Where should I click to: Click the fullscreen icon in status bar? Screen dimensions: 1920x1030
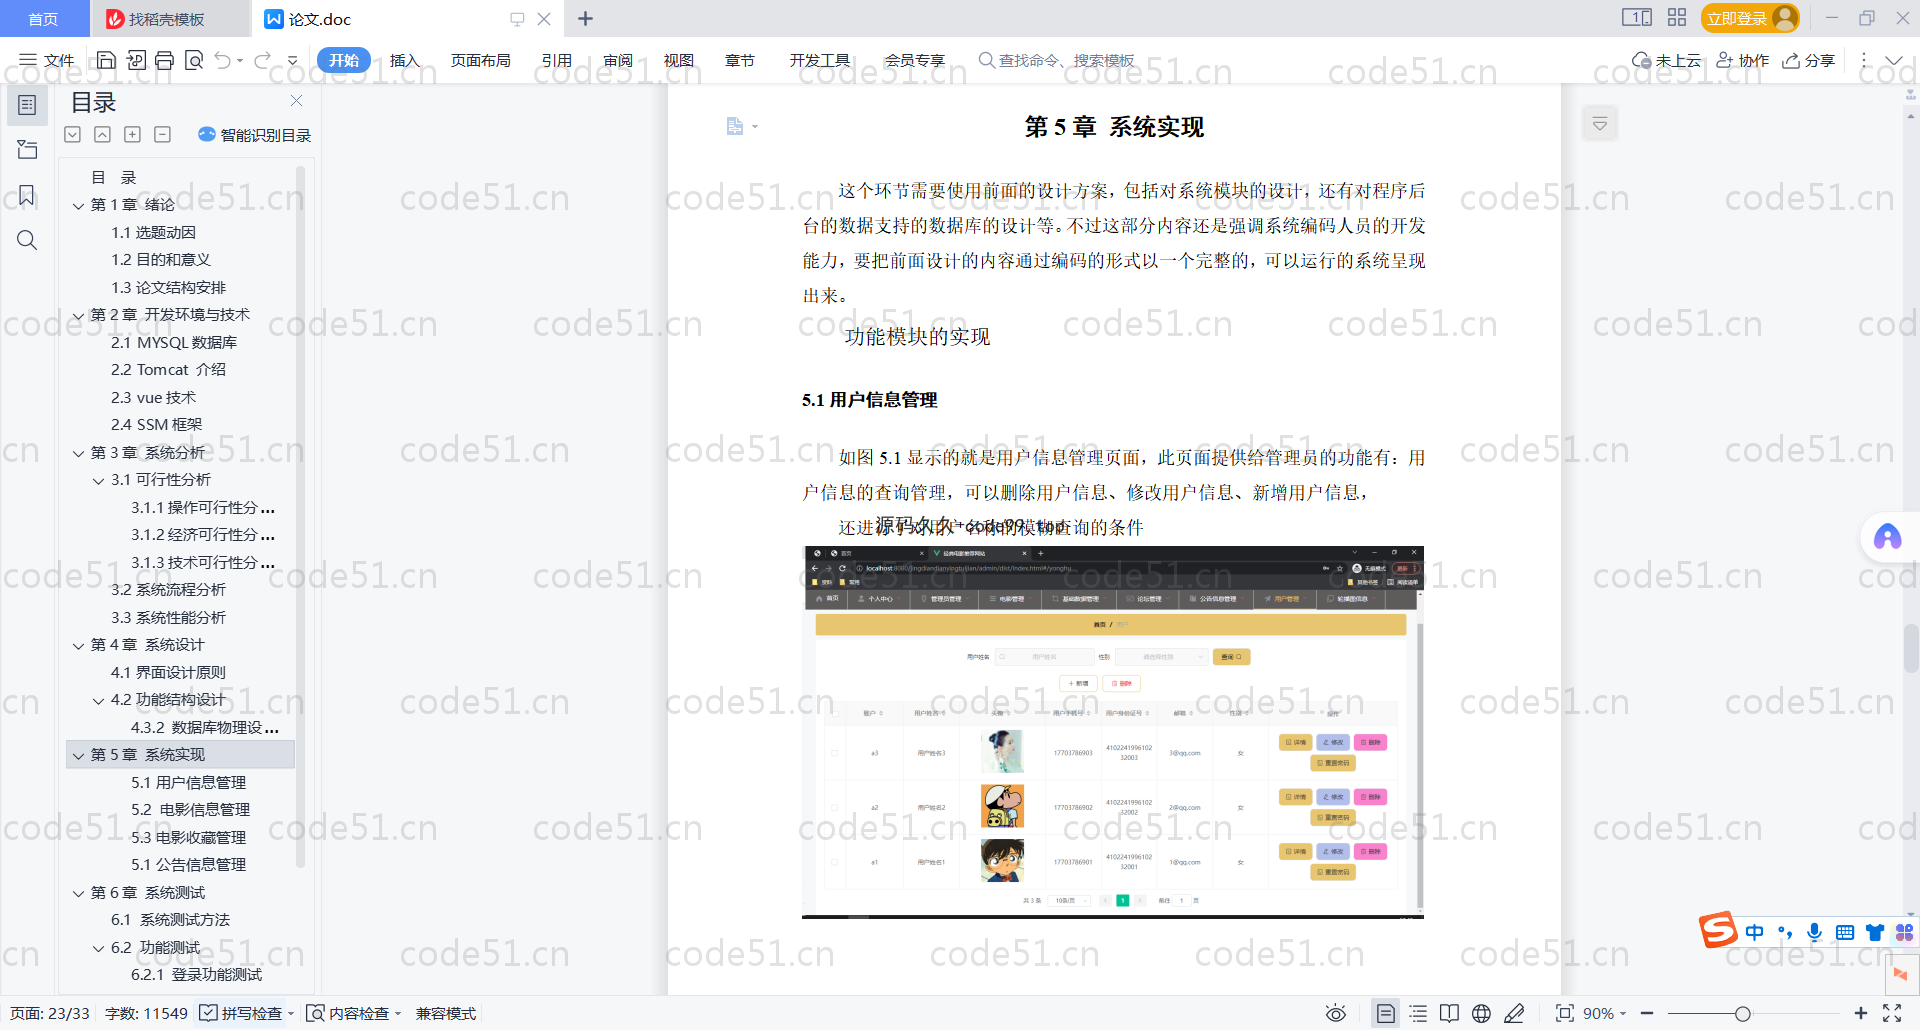[1892, 1013]
